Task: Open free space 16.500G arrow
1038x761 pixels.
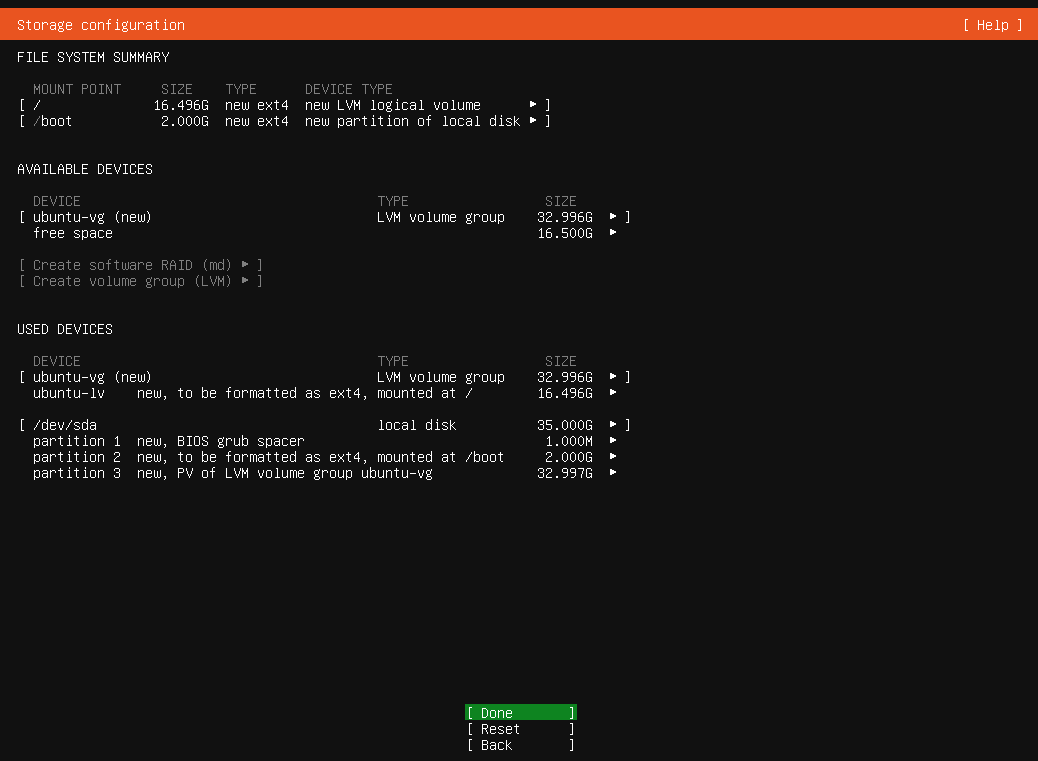Action: (613, 233)
